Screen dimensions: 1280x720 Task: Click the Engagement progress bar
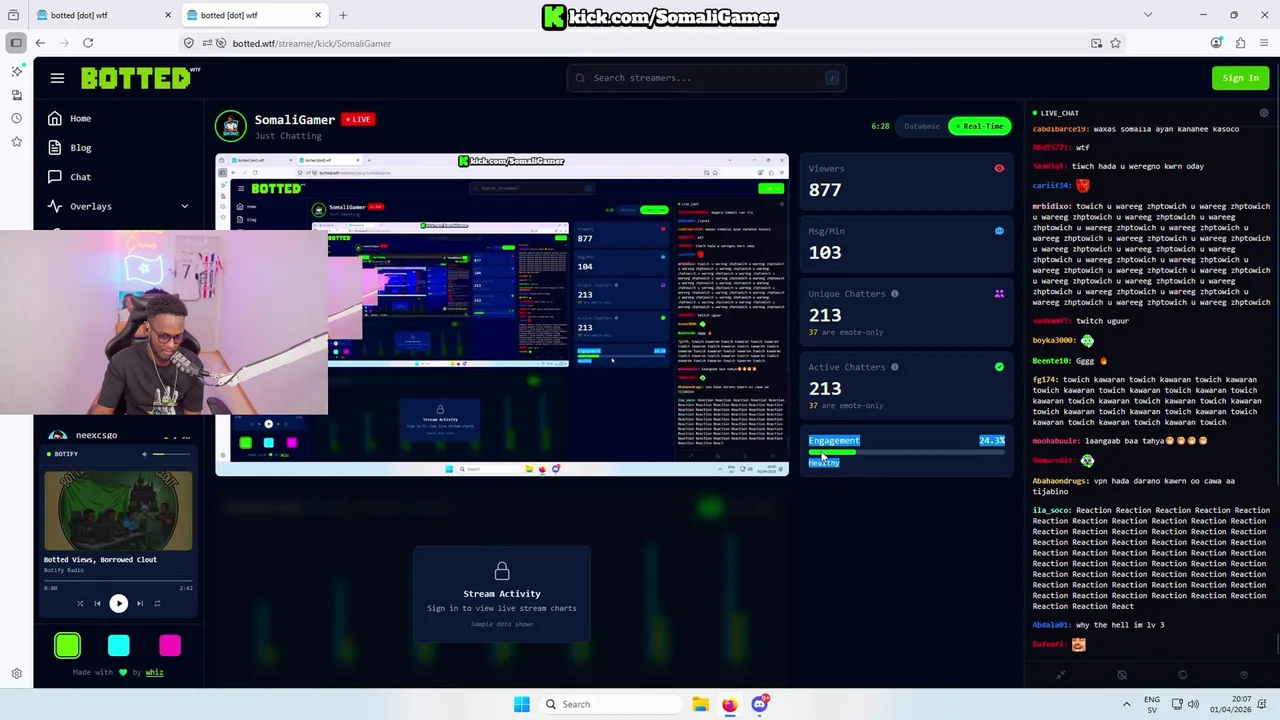tap(906, 452)
